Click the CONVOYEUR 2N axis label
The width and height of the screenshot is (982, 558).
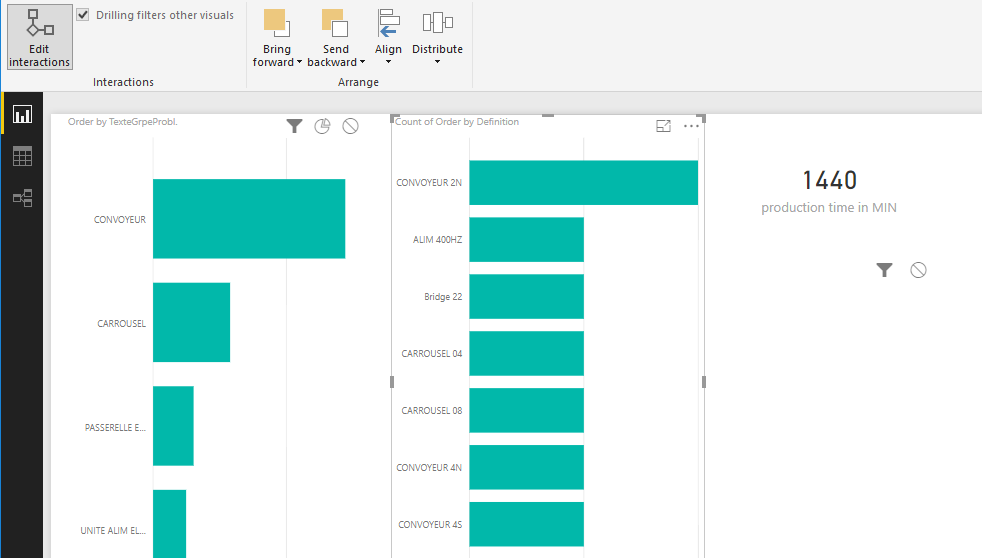pos(429,183)
